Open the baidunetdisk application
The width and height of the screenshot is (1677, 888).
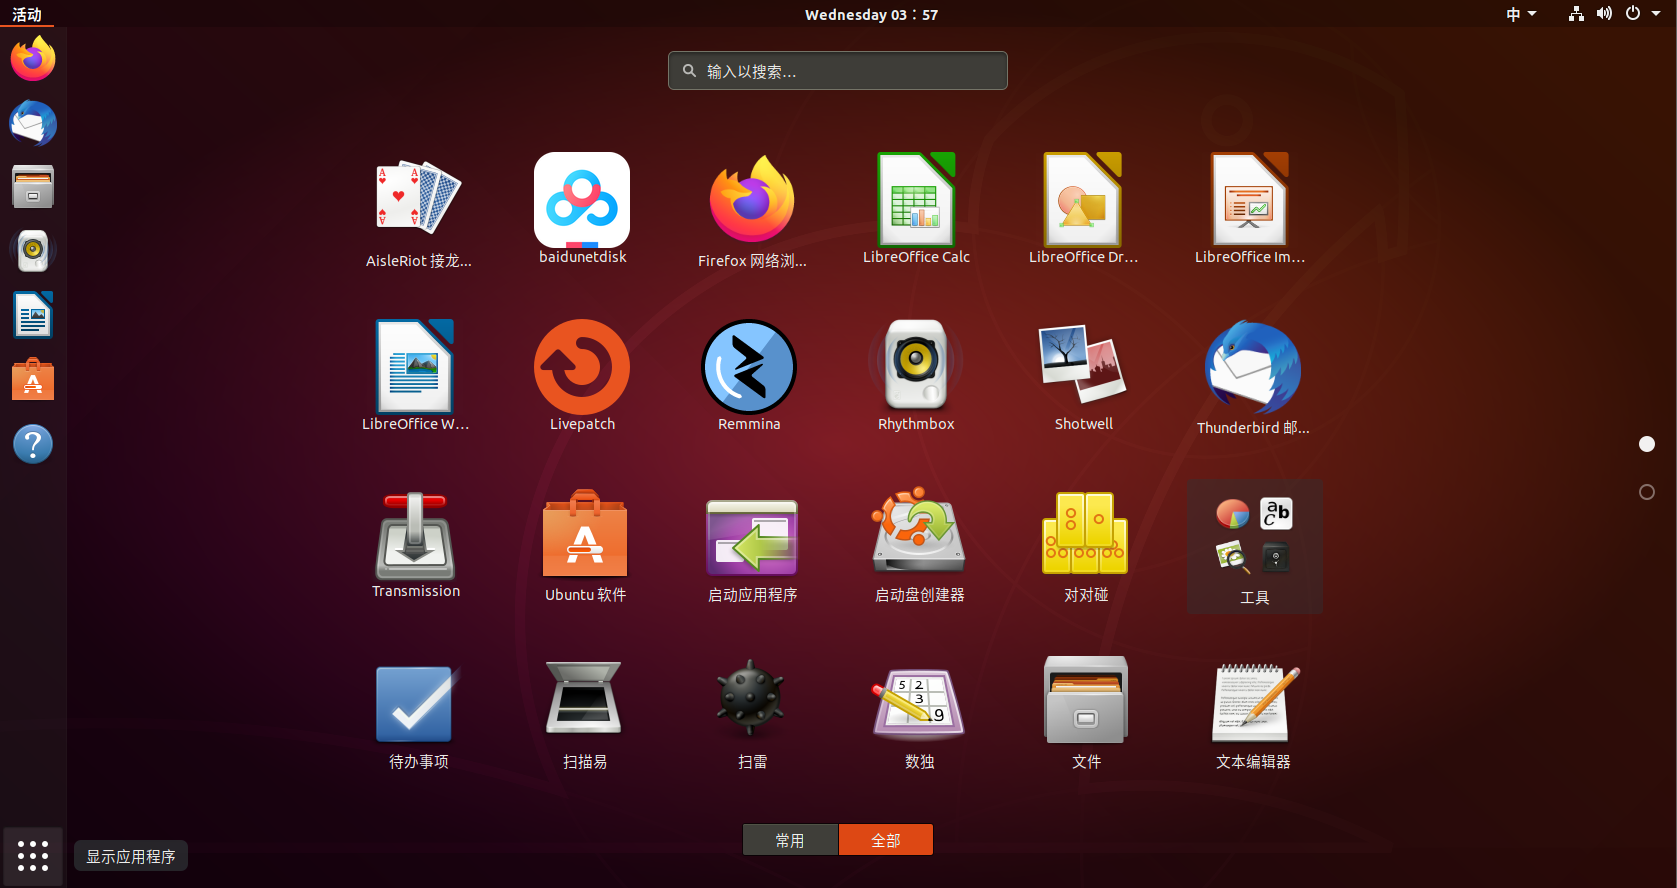(582, 210)
